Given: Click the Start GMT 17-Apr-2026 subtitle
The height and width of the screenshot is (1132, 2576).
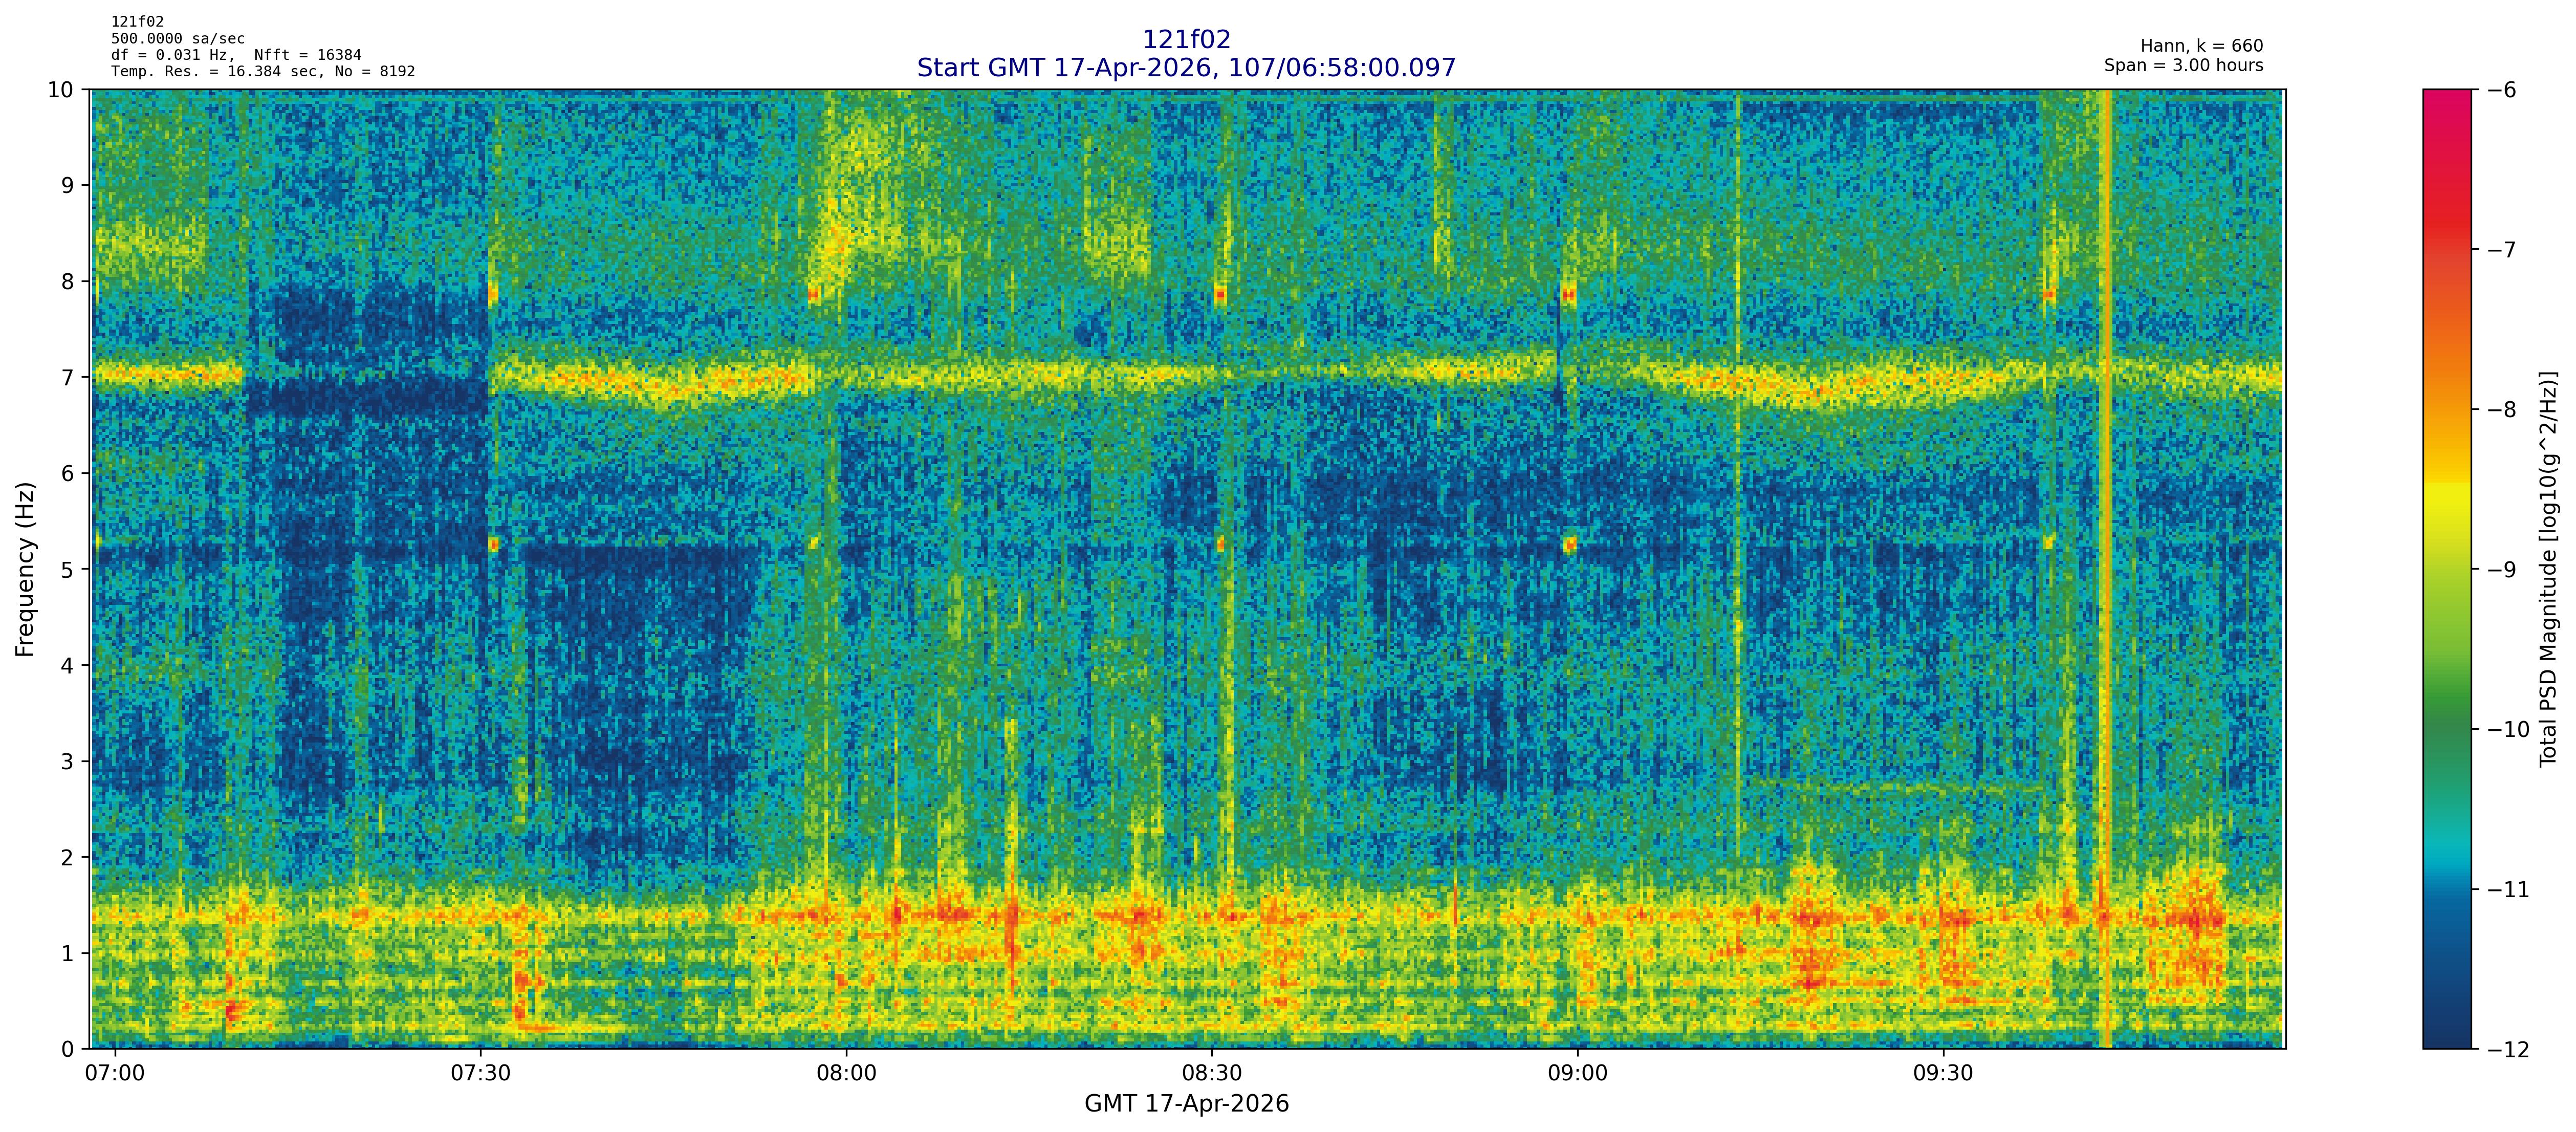Looking at the screenshot, I should (1186, 68).
